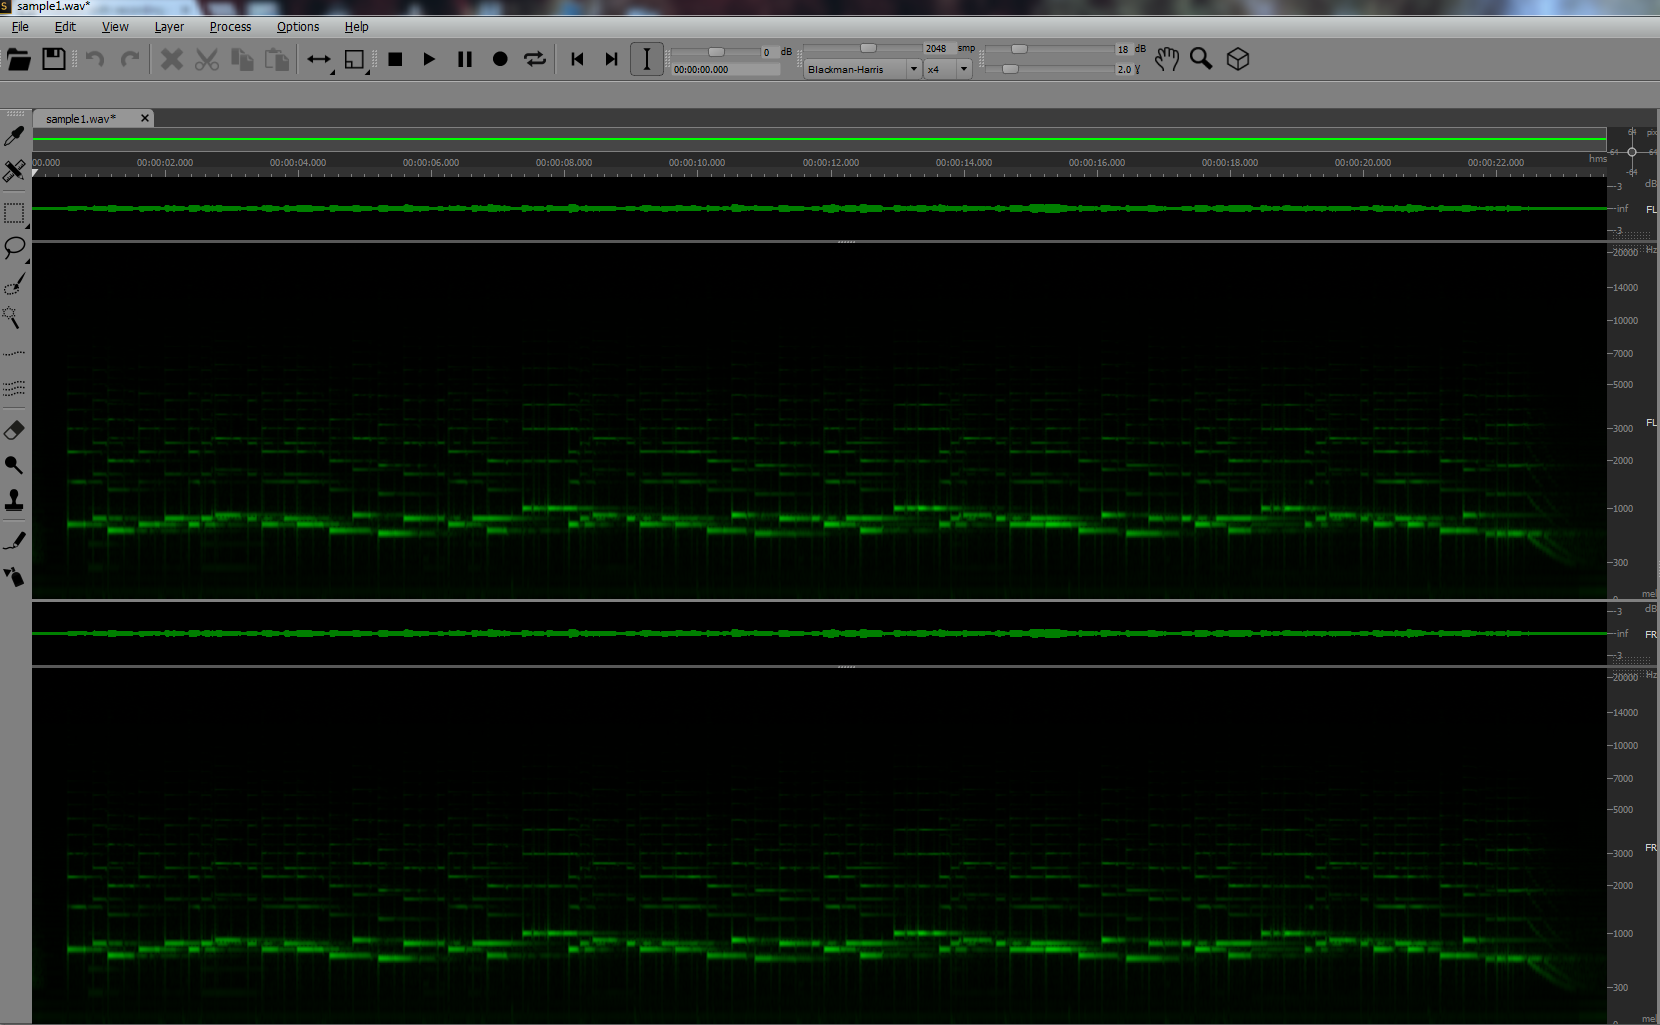Select the horizontal time range tool
The width and height of the screenshot is (1660, 1025).
tap(319, 60)
